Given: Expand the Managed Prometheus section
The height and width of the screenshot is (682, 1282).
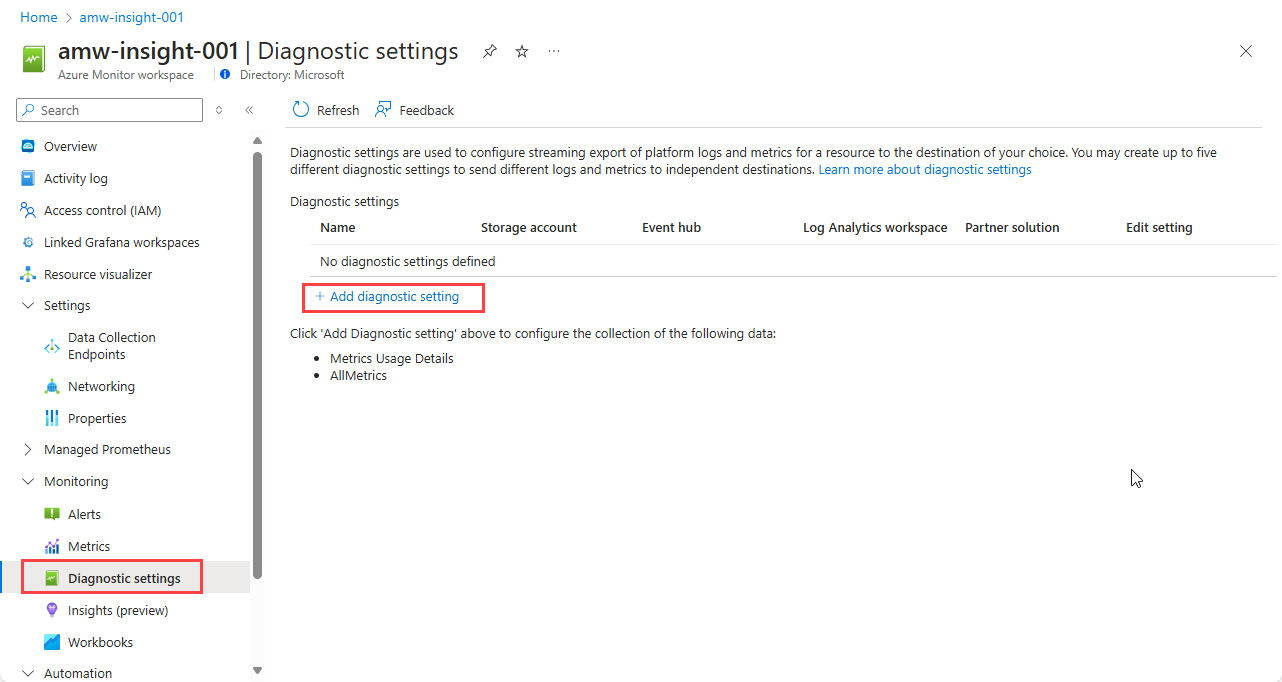Looking at the screenshot, I should [28, 449].
